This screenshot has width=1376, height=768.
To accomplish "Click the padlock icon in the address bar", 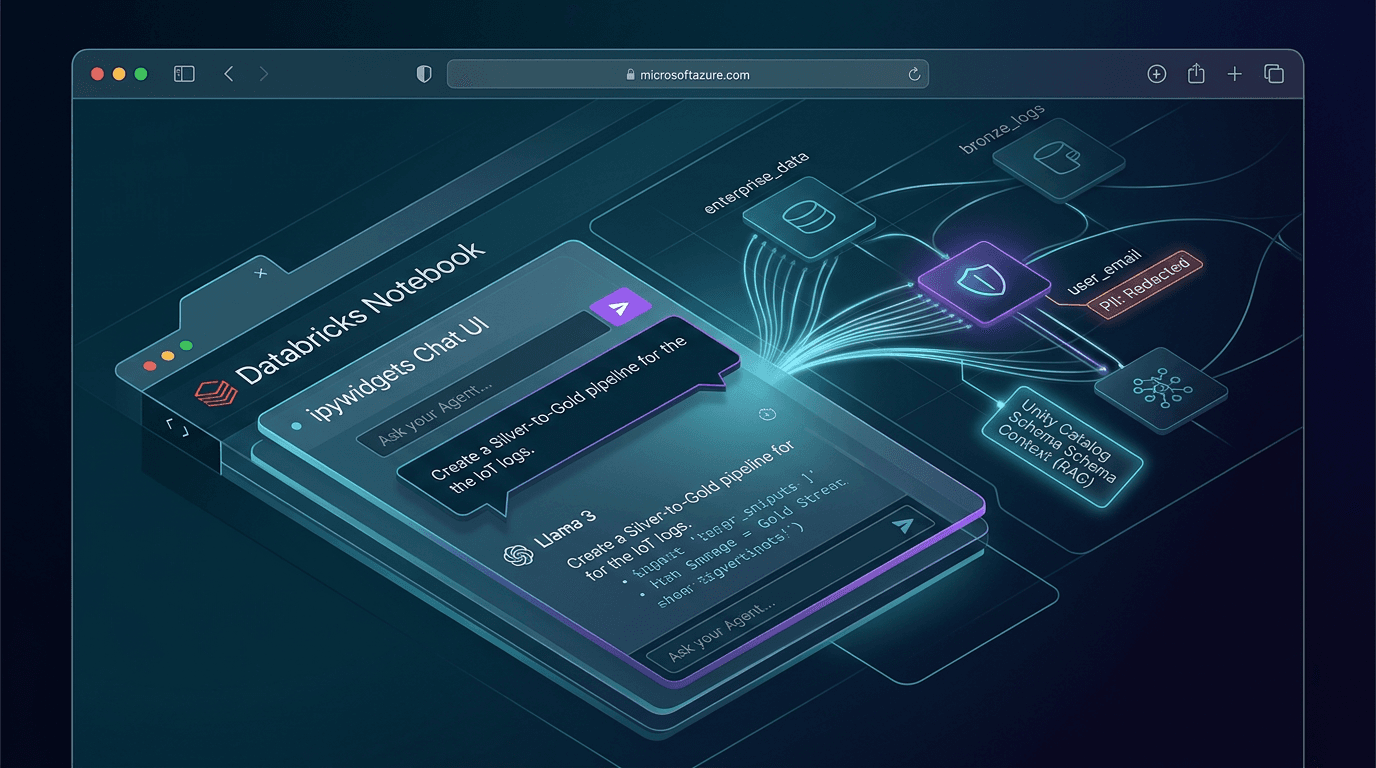I will point(630,74).
